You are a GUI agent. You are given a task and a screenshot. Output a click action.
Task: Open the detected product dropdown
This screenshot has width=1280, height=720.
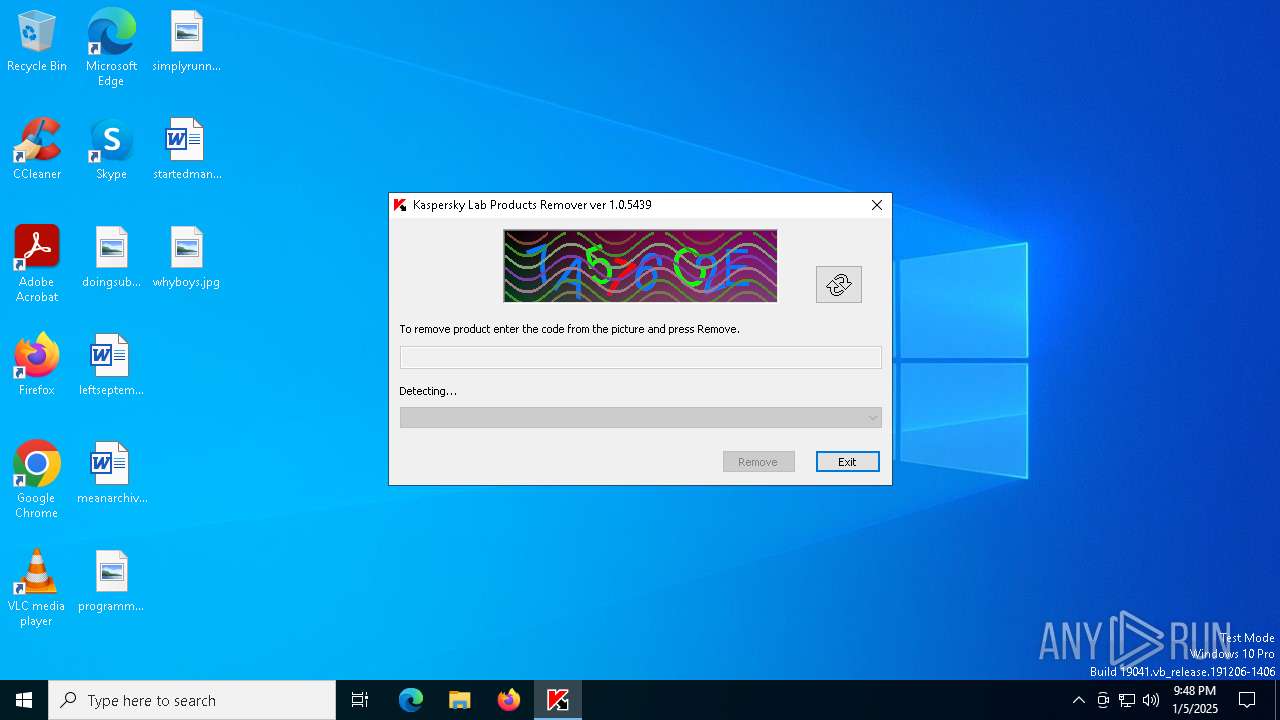(x=640, y=418)
